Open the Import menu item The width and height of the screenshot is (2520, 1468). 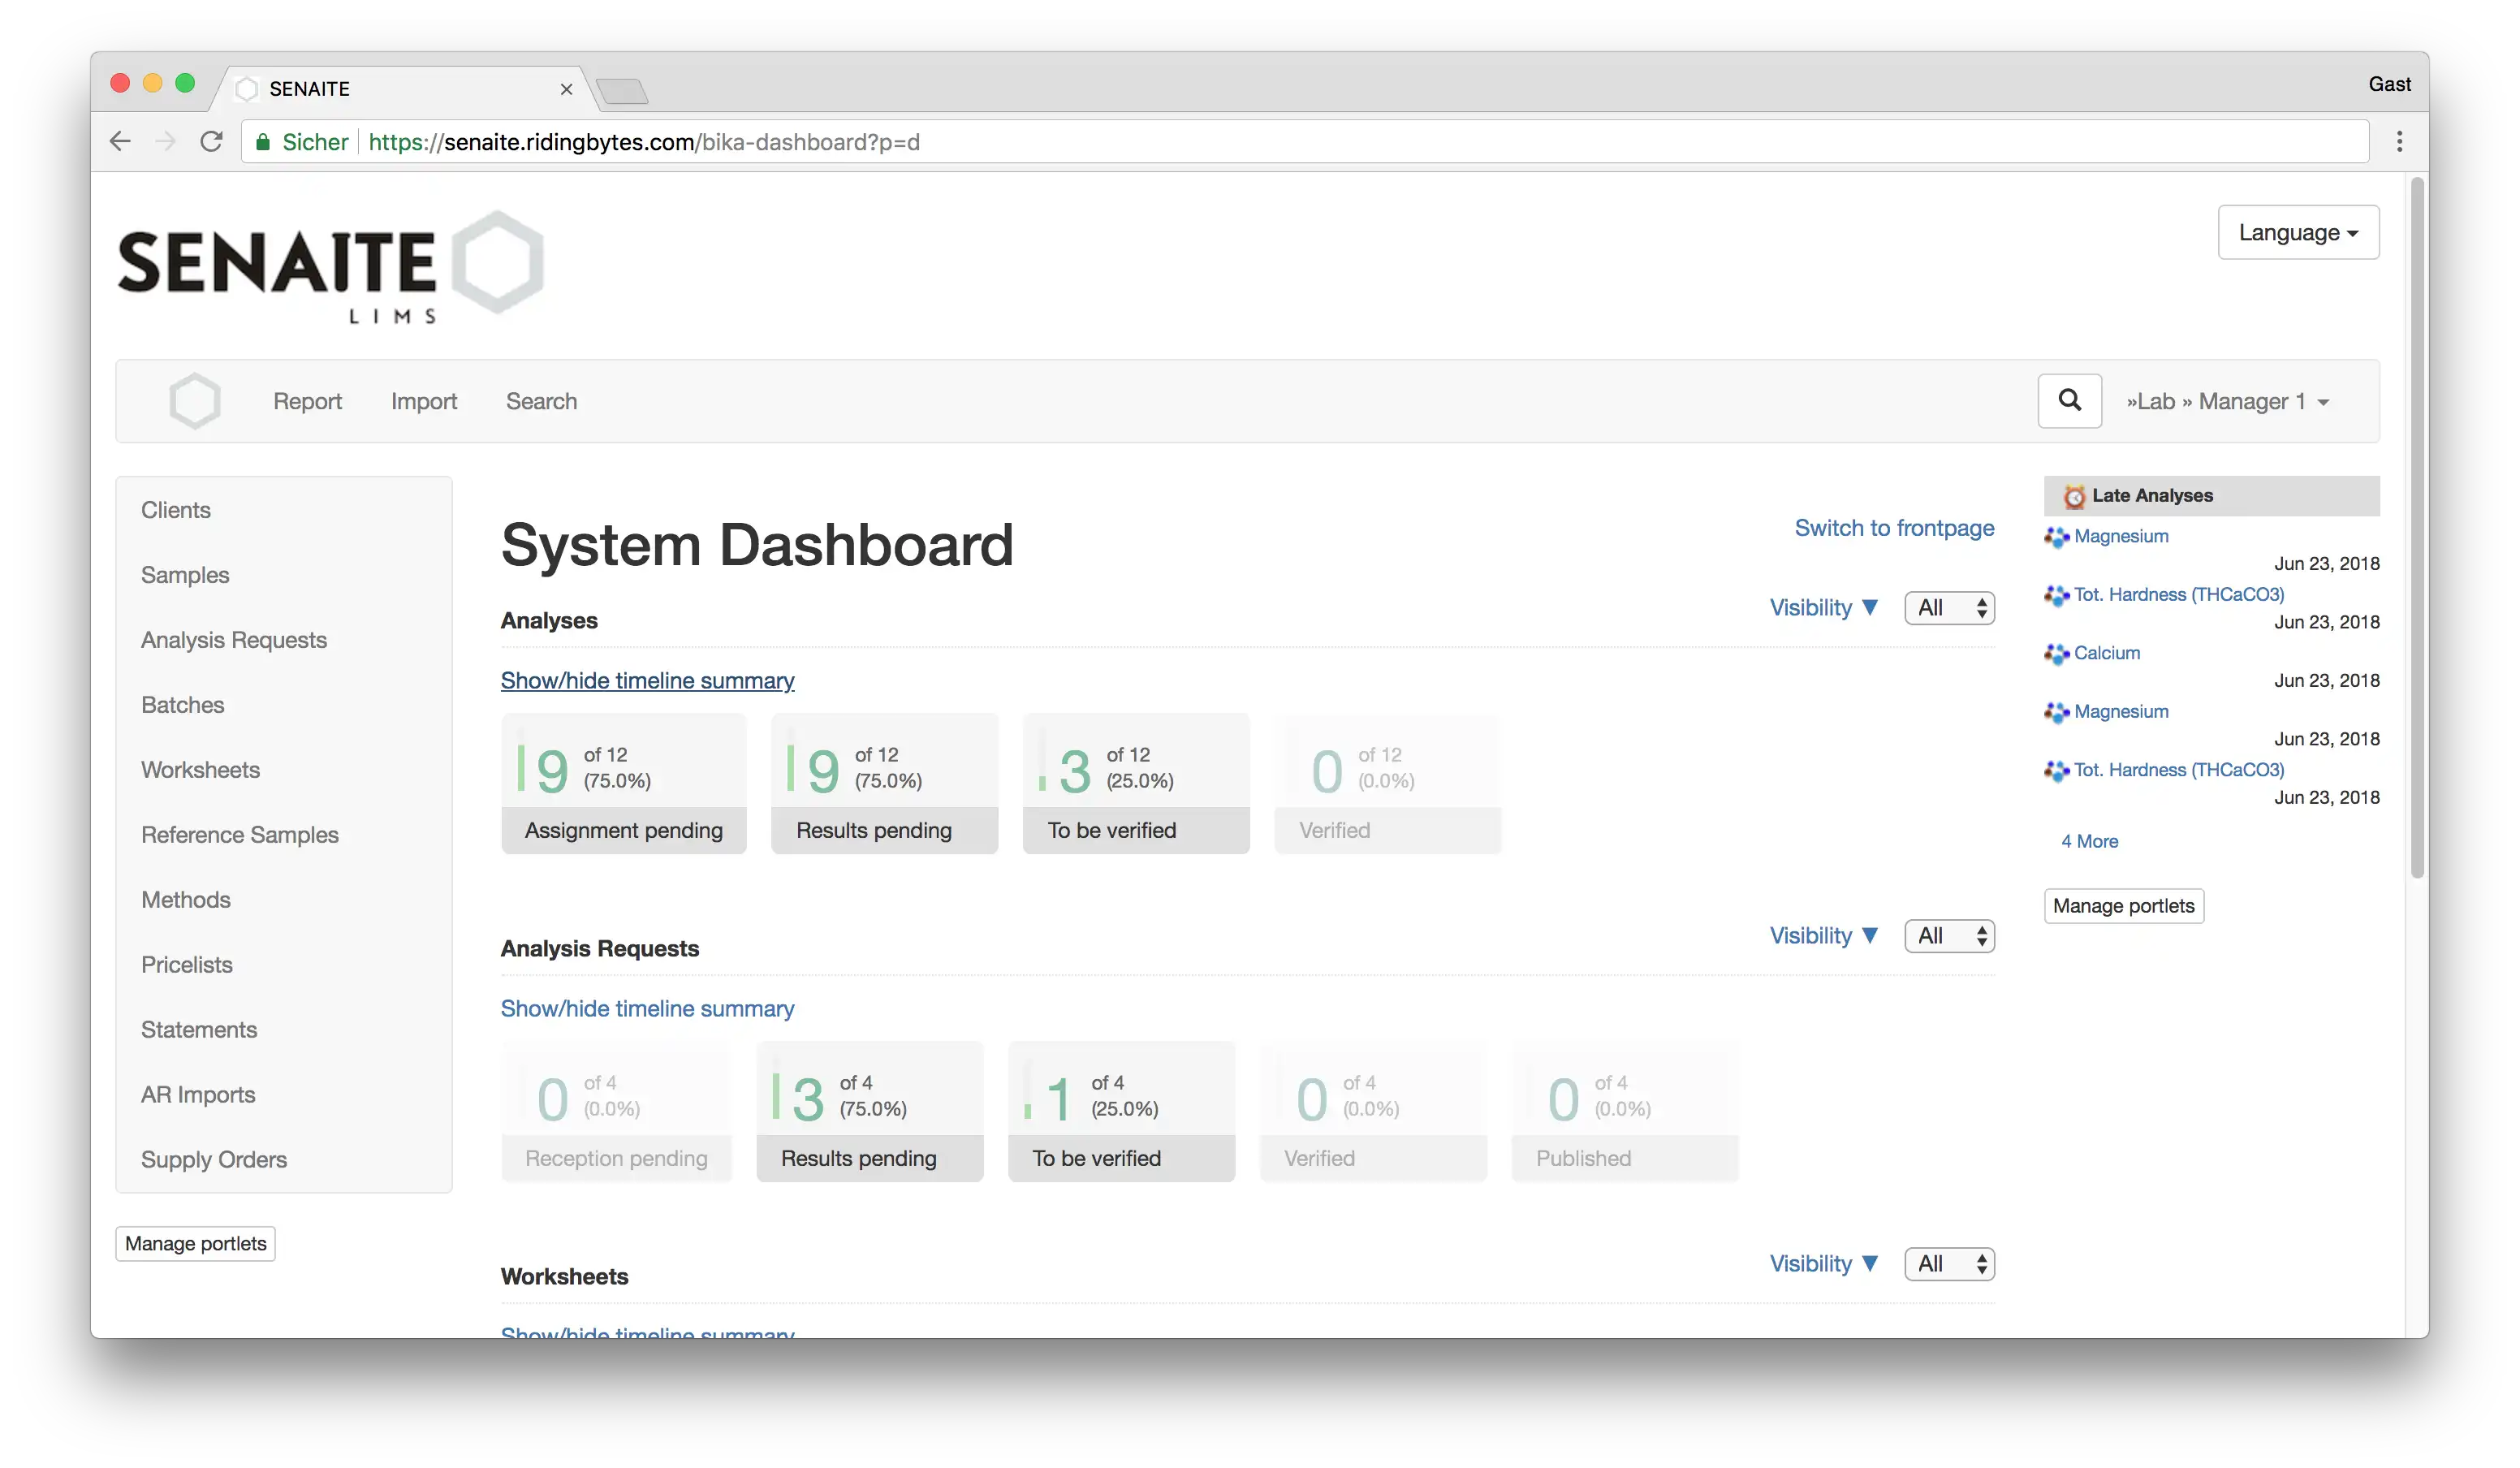425,400
